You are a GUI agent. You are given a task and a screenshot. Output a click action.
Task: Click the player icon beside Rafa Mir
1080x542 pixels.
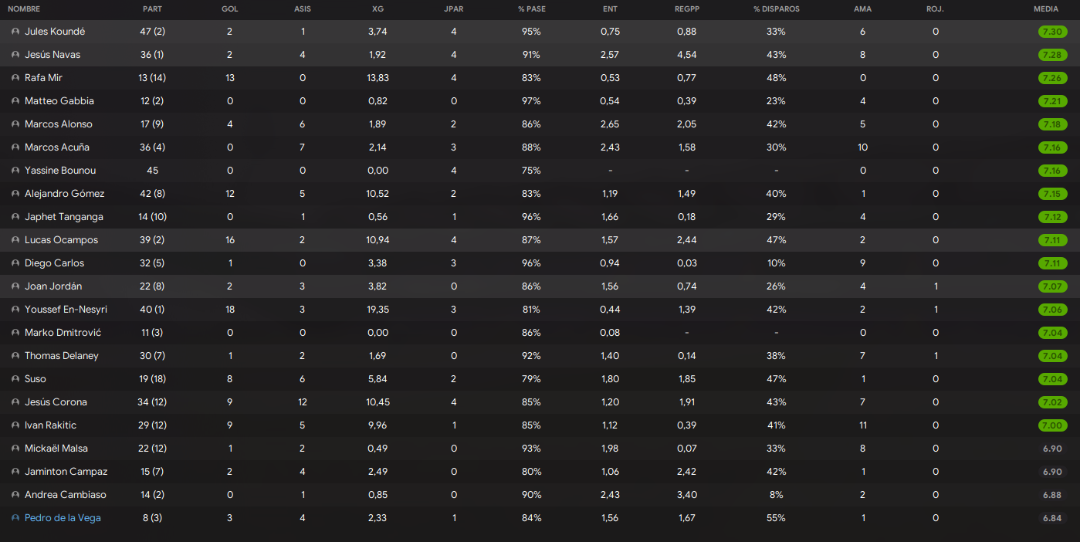point(15,78)
